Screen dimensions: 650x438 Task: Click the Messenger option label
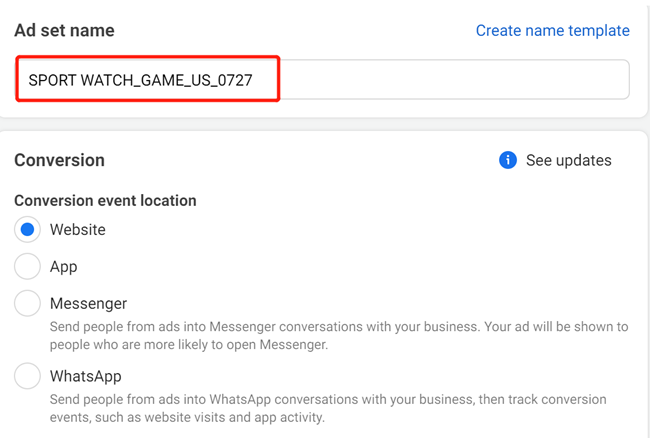pos(88,303)
